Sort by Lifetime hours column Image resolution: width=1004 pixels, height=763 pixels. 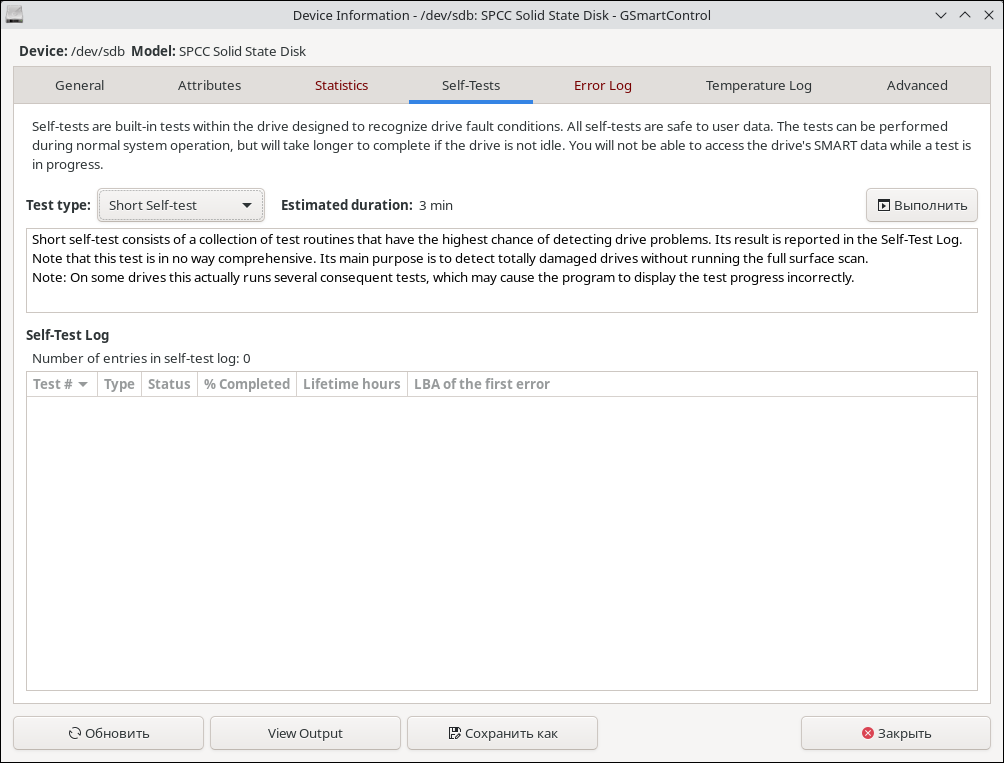pyautogui.click(x=351, y=384)
